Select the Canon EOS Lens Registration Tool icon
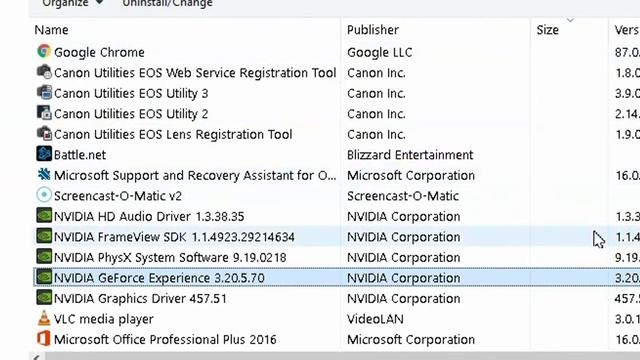Viewport: 640px width, 360px height. 44,133
